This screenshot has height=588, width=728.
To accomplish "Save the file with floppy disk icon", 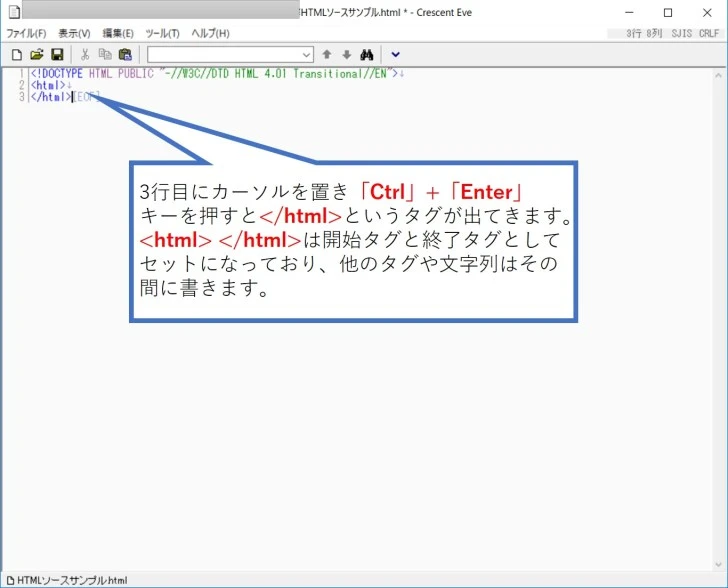I will (x=57, y=55).
